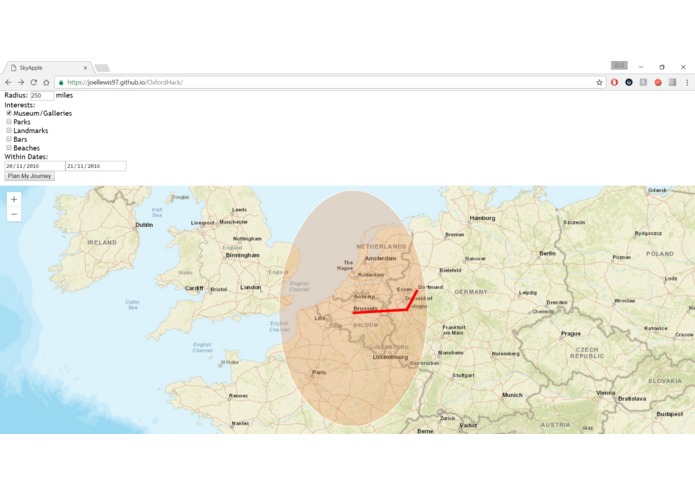
Task: Click Rotterdam label on the map
Action: (371, 275)
